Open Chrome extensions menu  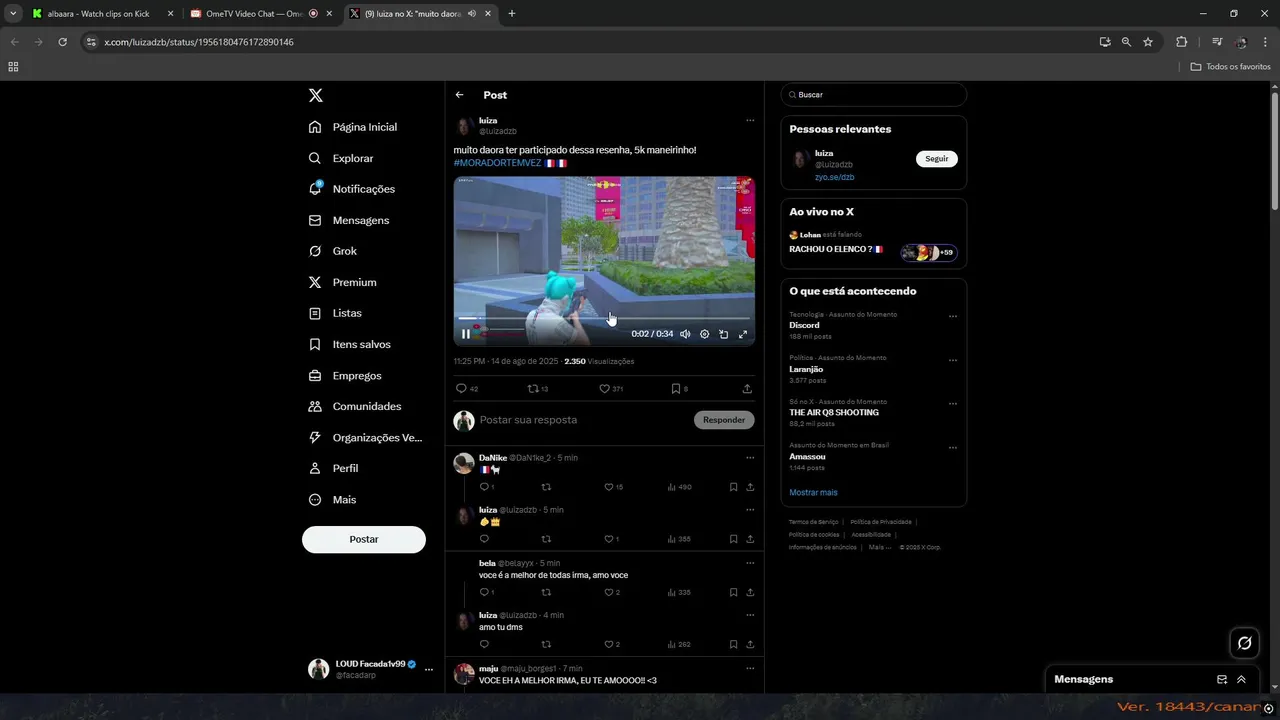click(1181, 42)
